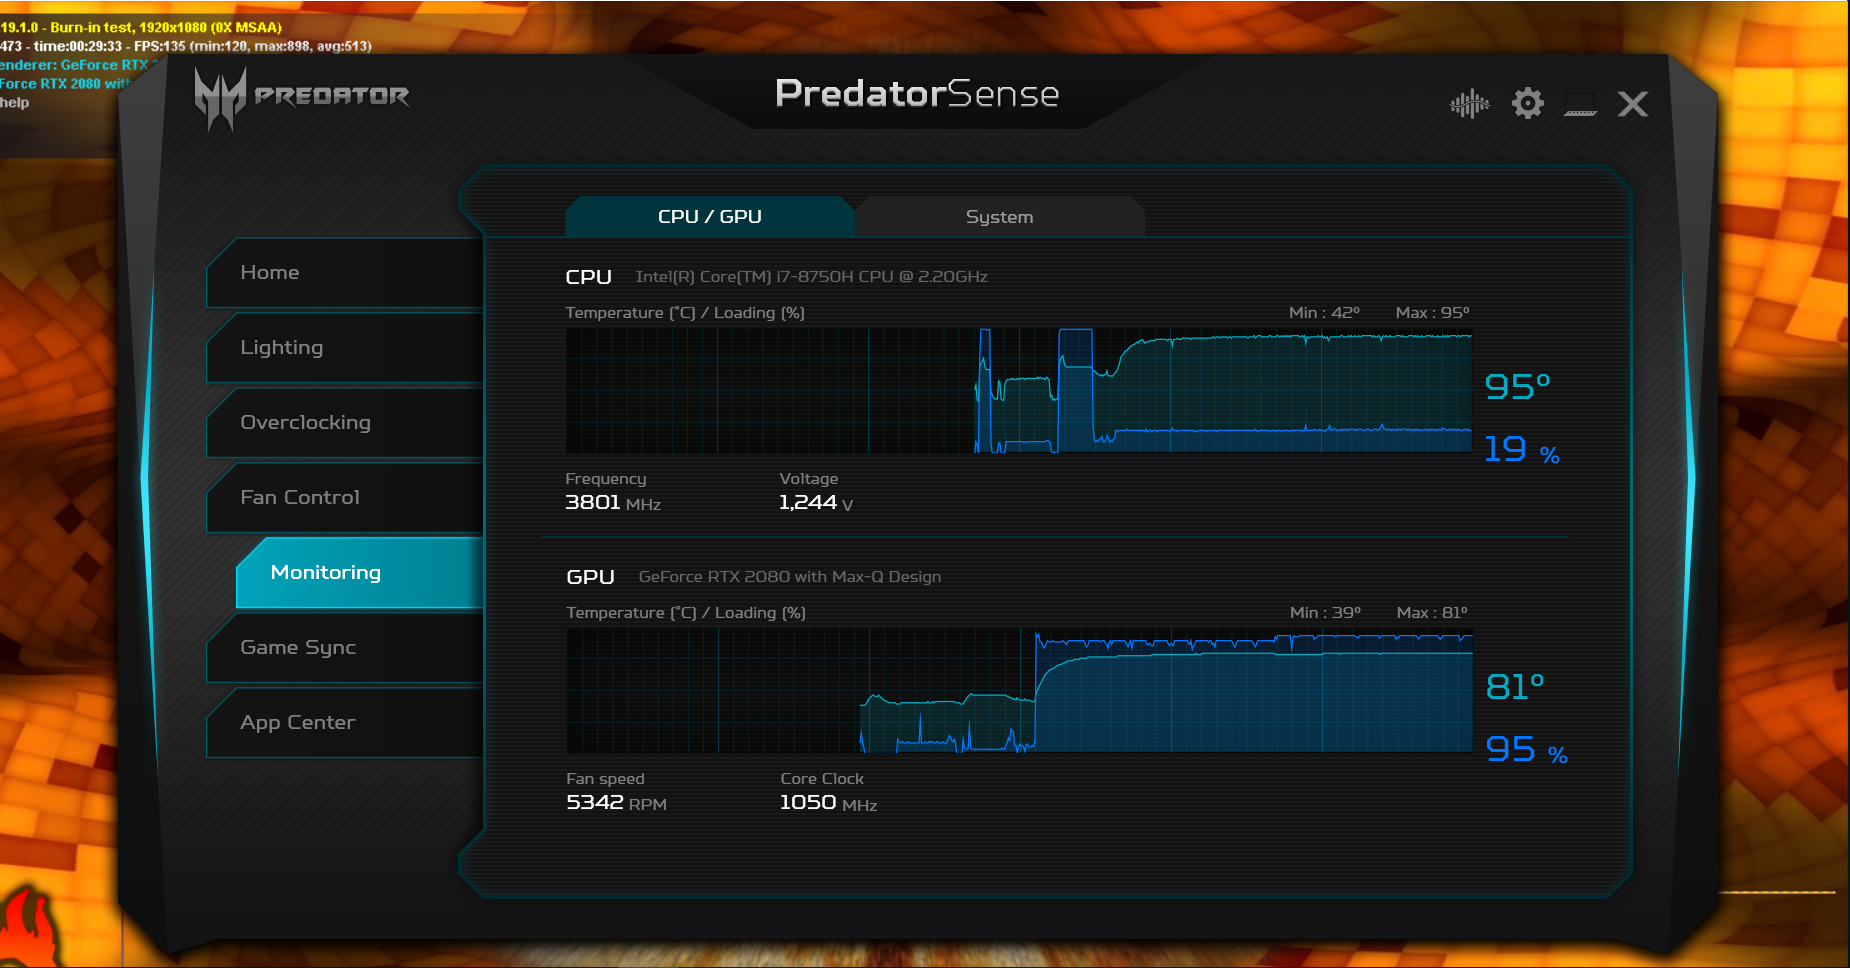
Task: Click the Burn-in test title text behind PredatorSense
Action: pyautogui.click(x=141, y=27)
